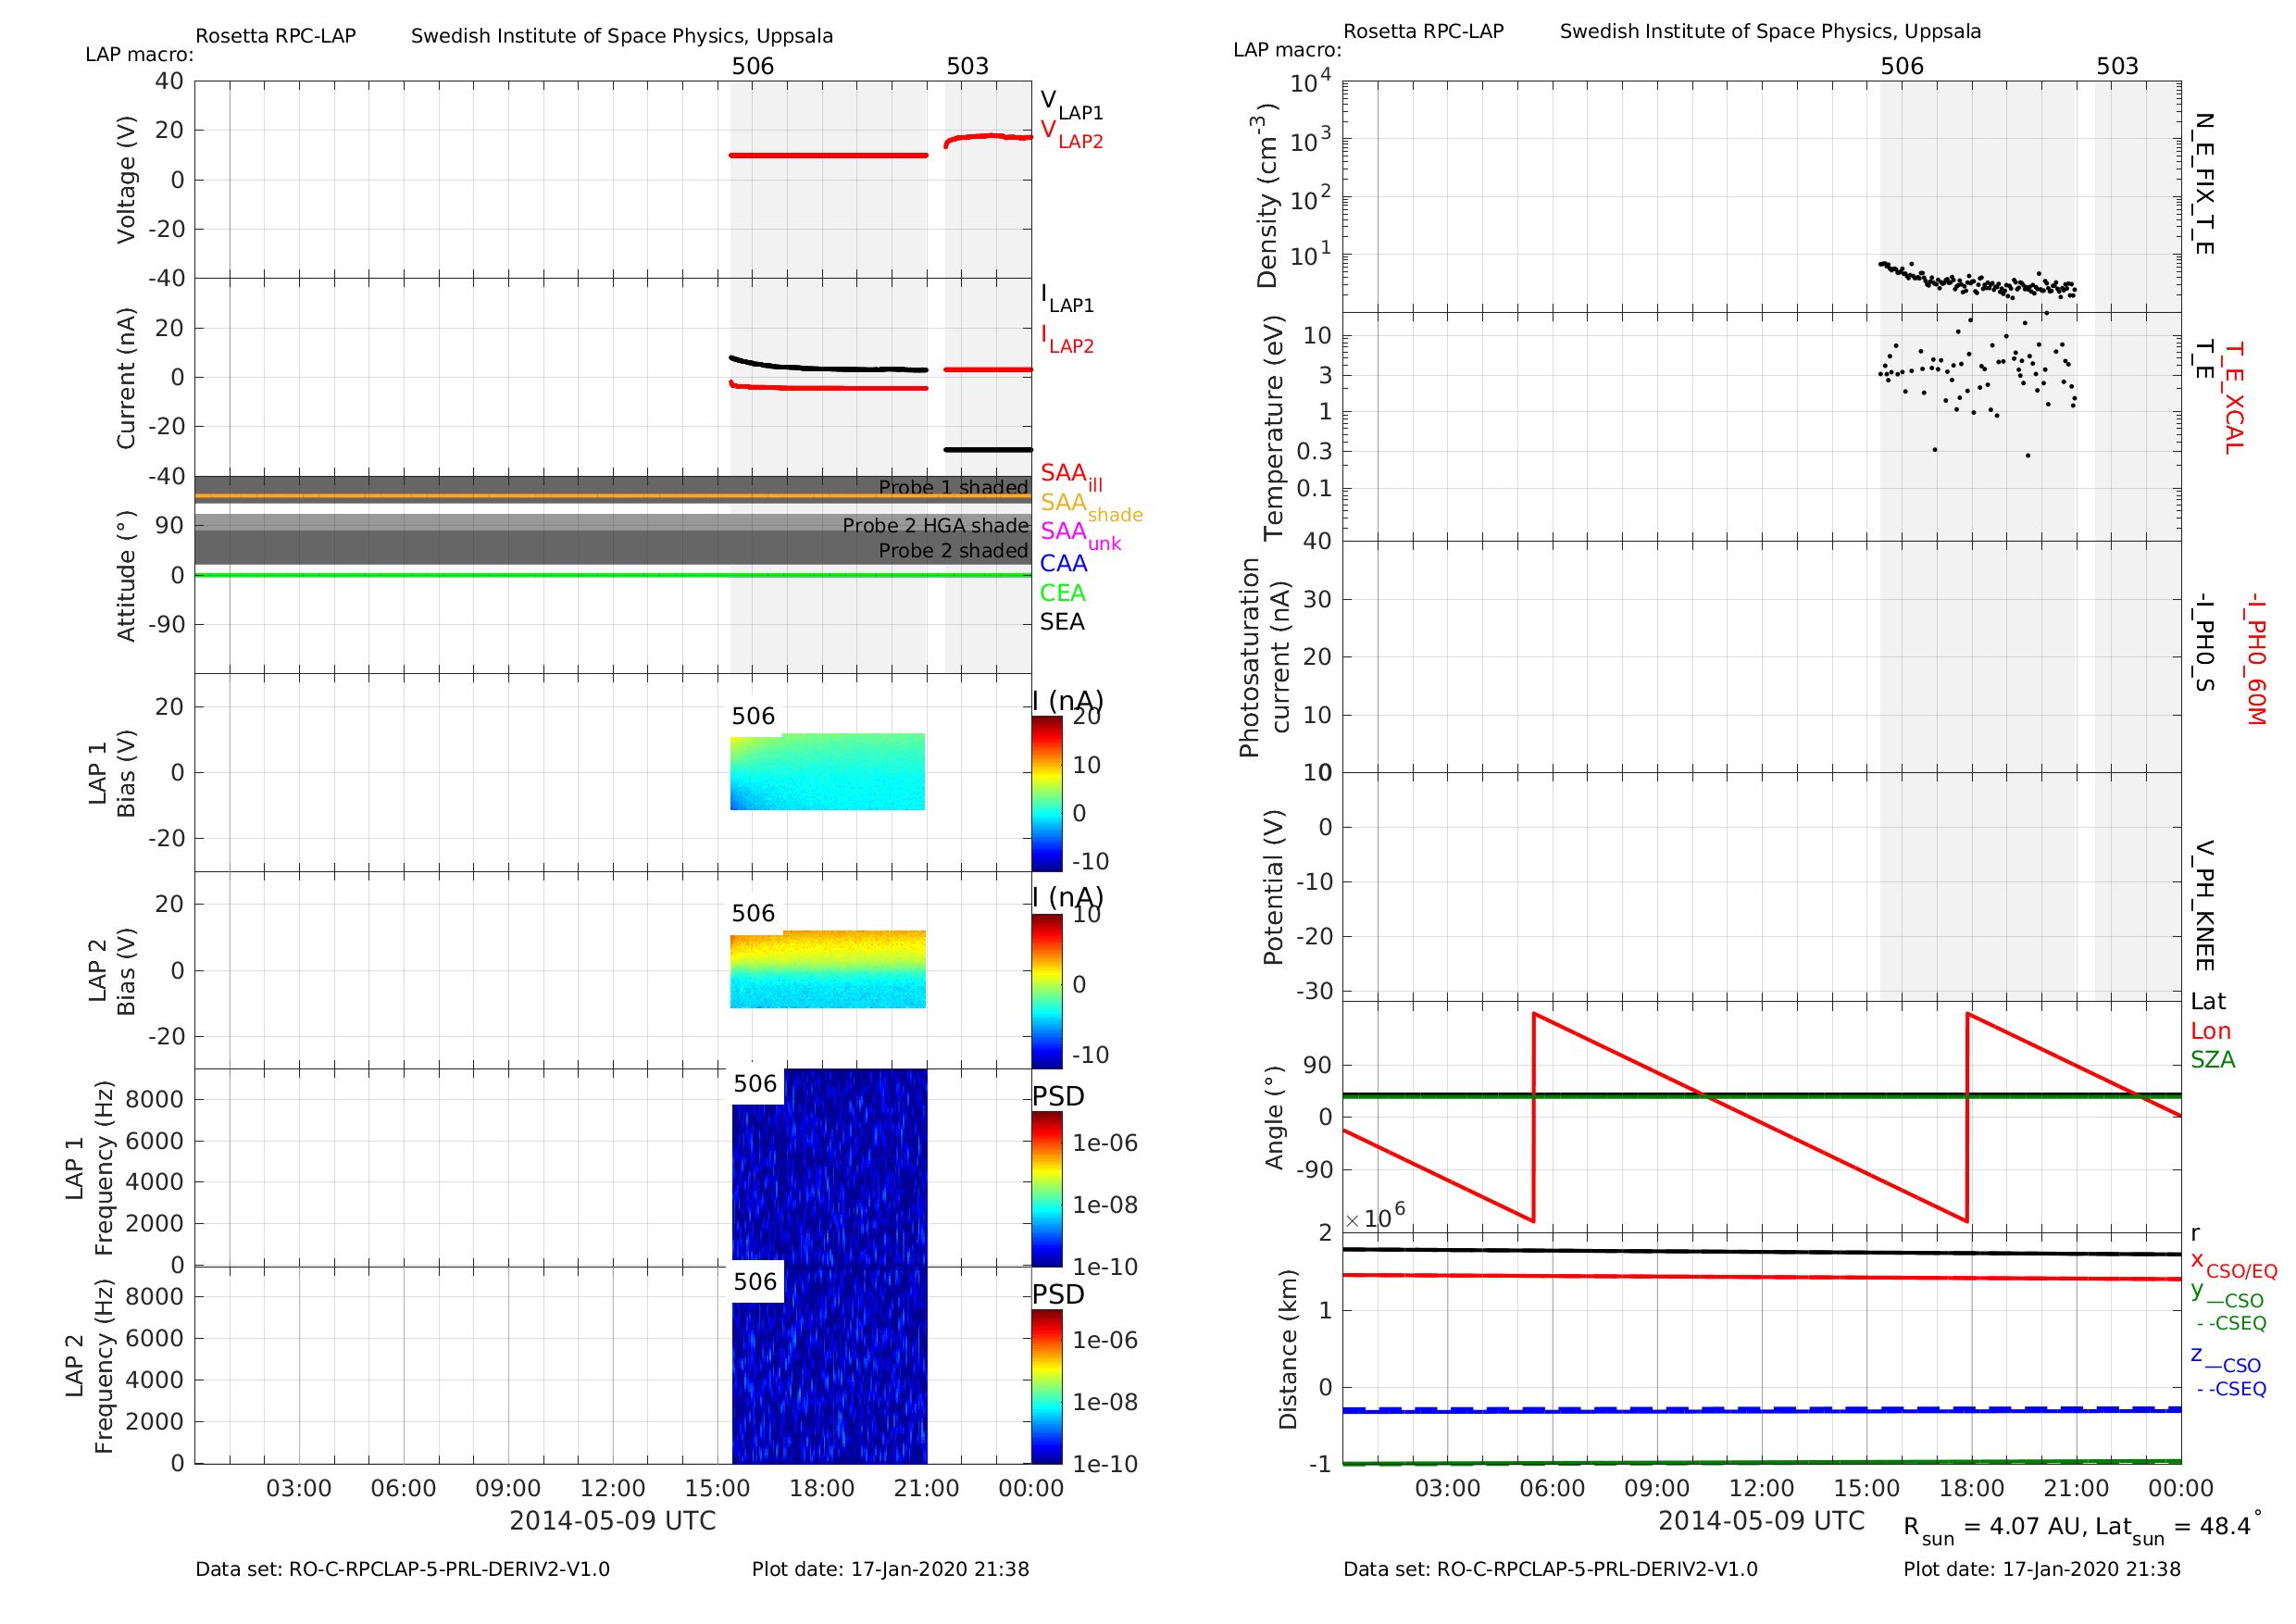This screenshot has height=1624, width=2296.
Task: Click the LAP 2 frequency PSD colorbar
Action: coord(1047,1387)
